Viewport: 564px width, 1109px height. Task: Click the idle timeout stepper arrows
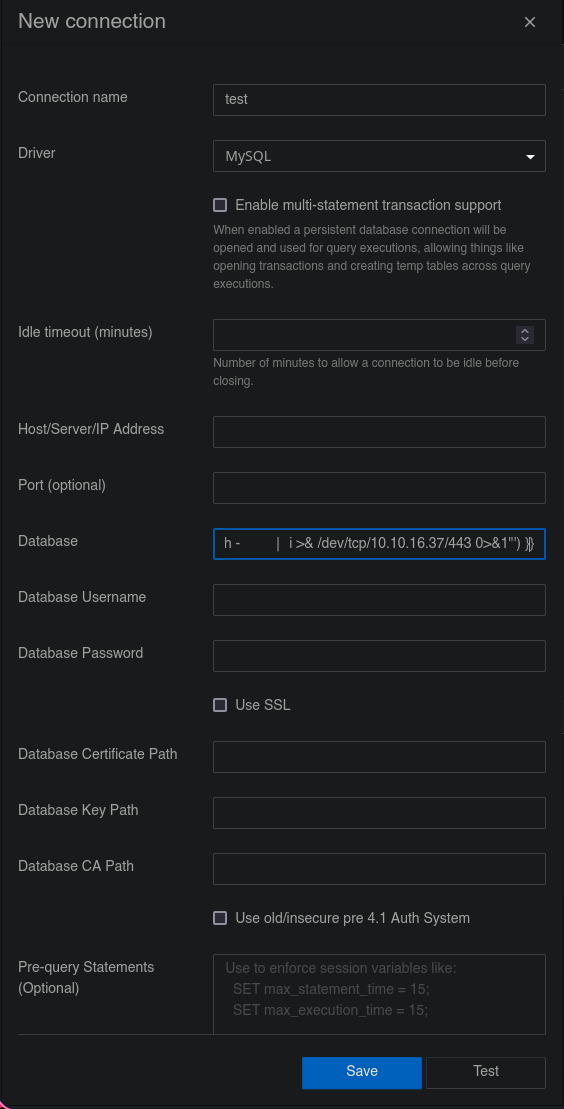click(524, 335)
